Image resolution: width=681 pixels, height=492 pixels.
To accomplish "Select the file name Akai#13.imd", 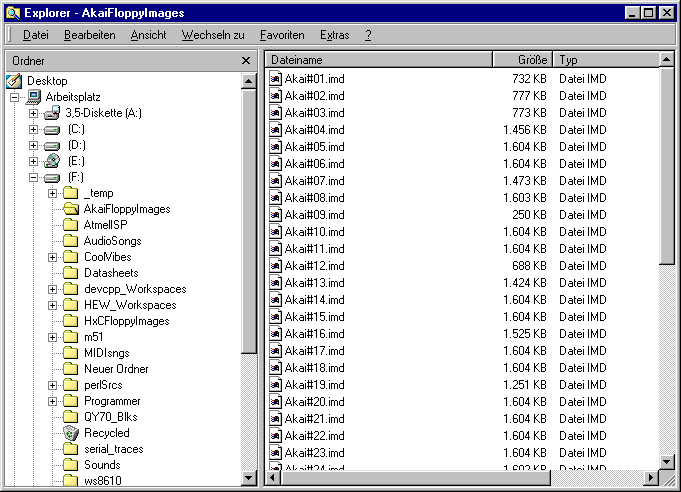I will [x=314, y=283].
